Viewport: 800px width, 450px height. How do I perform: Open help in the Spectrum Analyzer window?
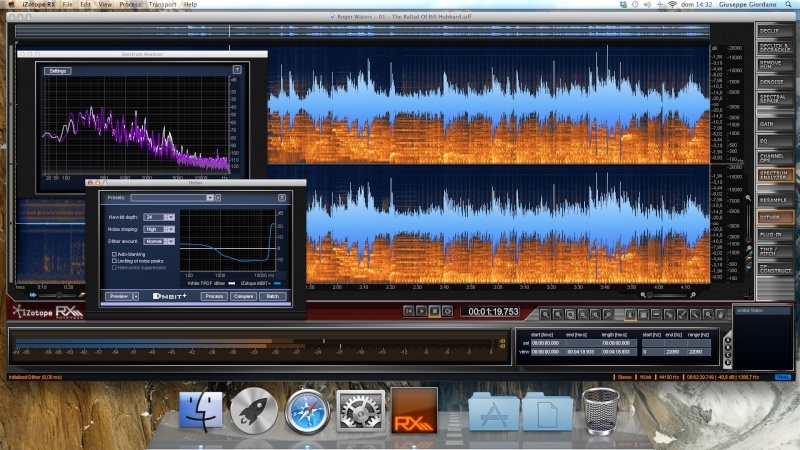(x=237, y=69)
